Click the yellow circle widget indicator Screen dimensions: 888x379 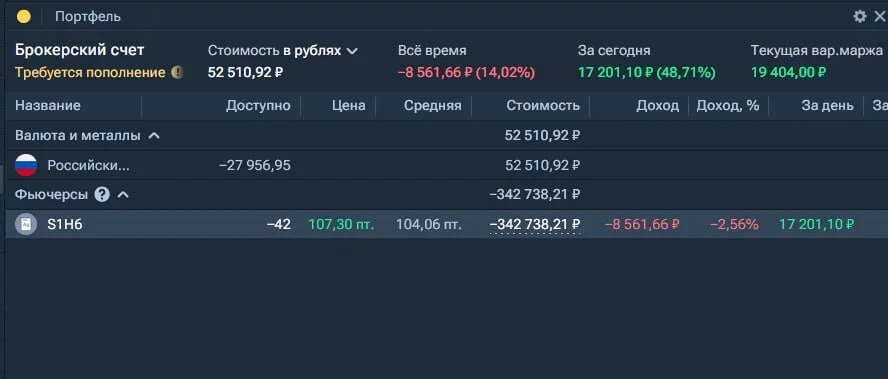24,16
